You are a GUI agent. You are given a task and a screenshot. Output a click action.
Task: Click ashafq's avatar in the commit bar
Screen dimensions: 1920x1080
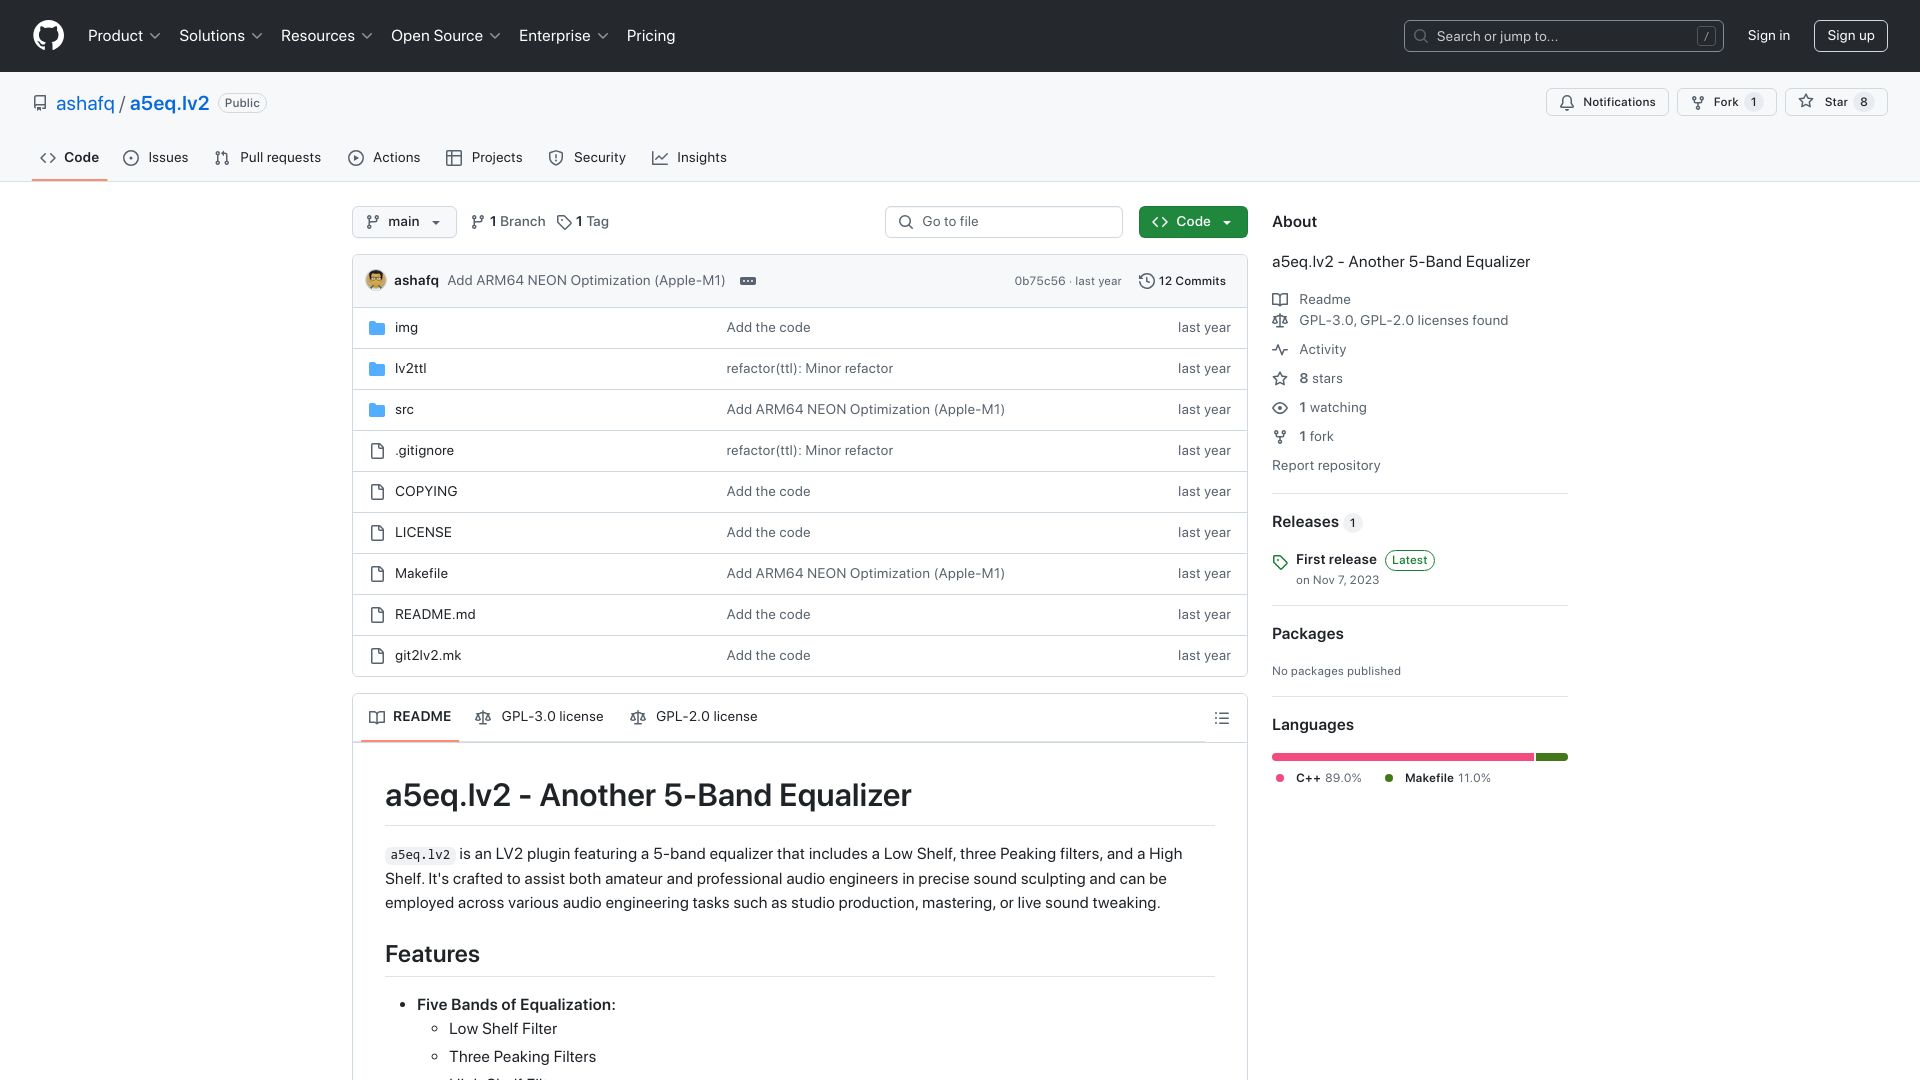(376, 280)
